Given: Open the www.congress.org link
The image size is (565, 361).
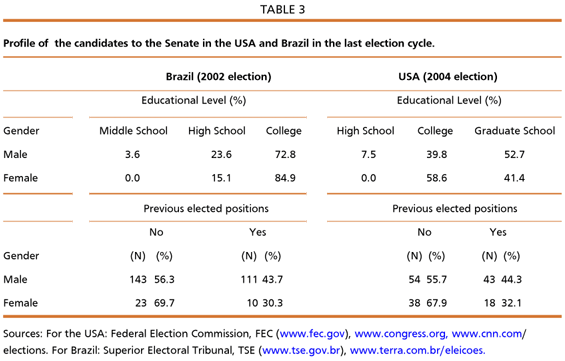Looking at the screenshot, I should 400,334.
